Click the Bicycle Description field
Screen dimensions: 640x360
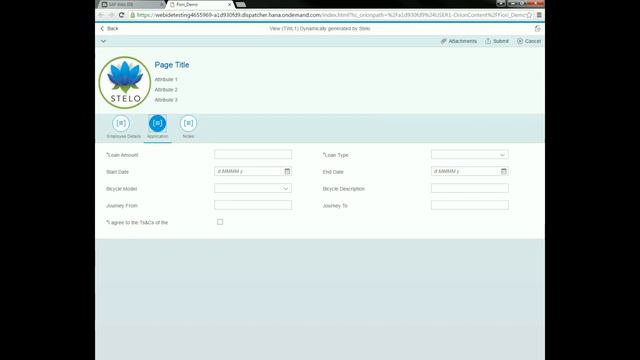470,188
